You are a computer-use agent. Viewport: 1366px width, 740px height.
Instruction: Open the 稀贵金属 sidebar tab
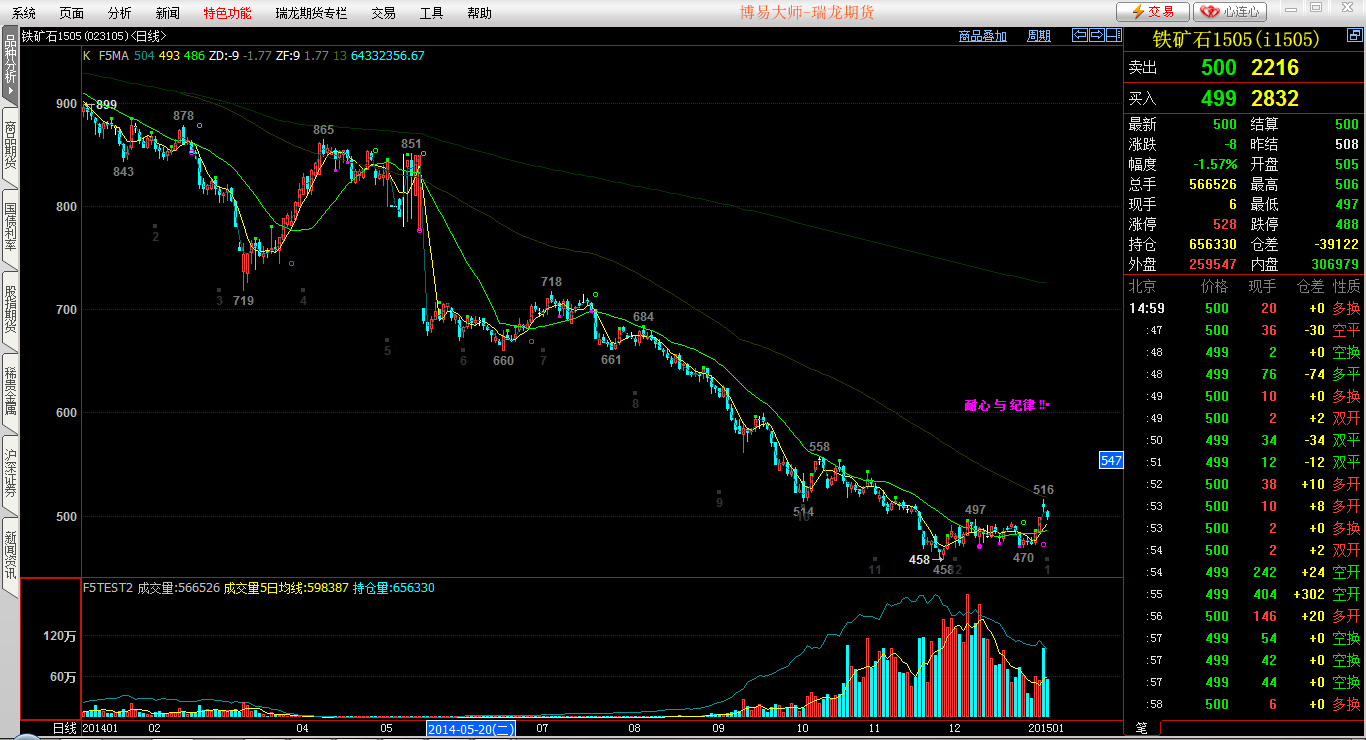pyautogui.click(x=10, y=391)
